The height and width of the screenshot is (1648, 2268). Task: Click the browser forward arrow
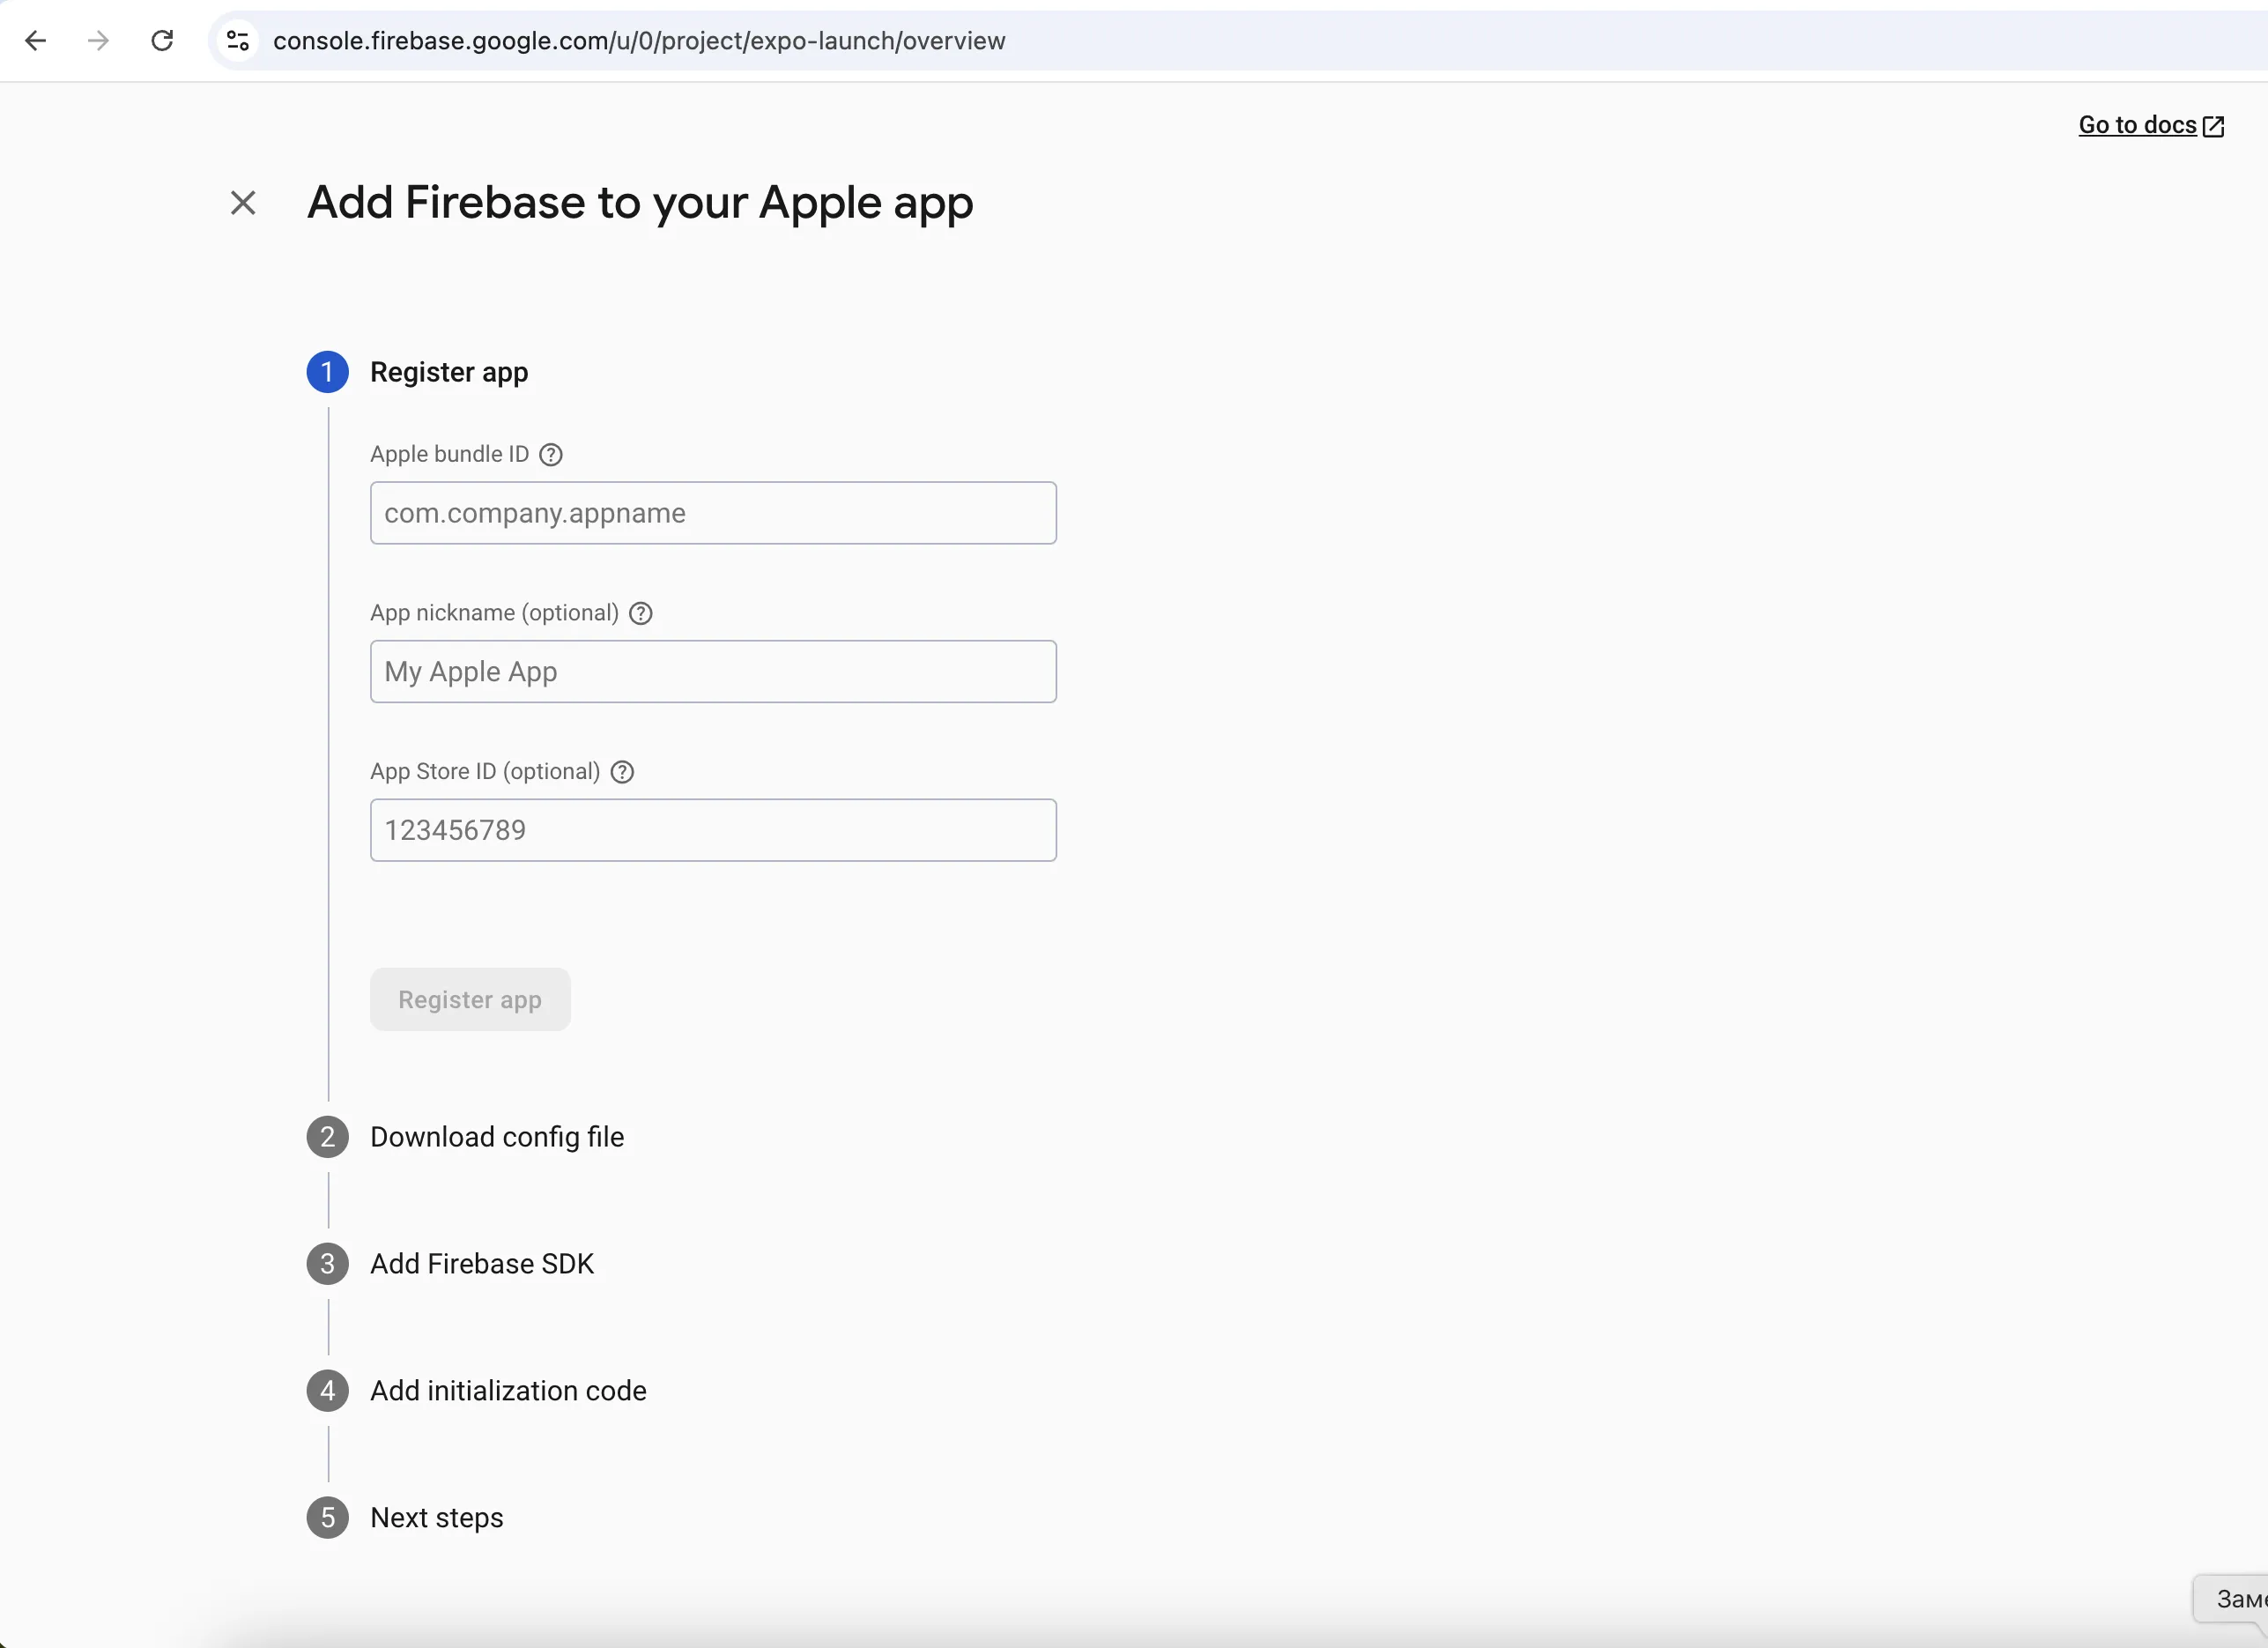(98, 41)
